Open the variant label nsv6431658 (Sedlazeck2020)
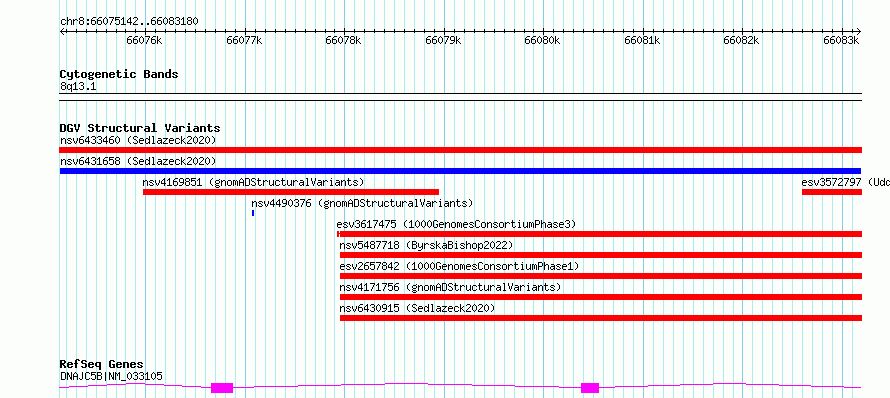This screenshot has width=890, height=398. pos(138,161)
